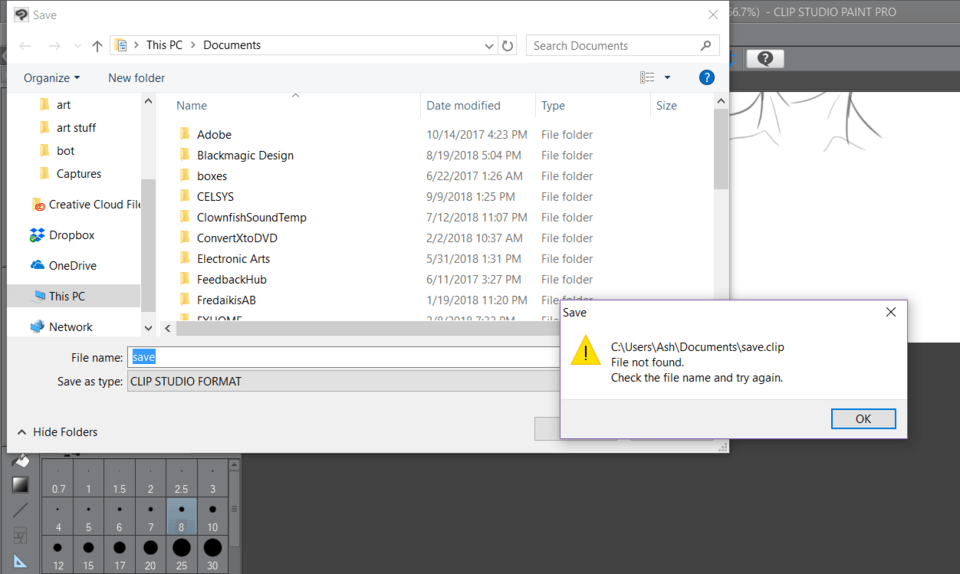Select the Electronic Arts folder

(233, 259)
